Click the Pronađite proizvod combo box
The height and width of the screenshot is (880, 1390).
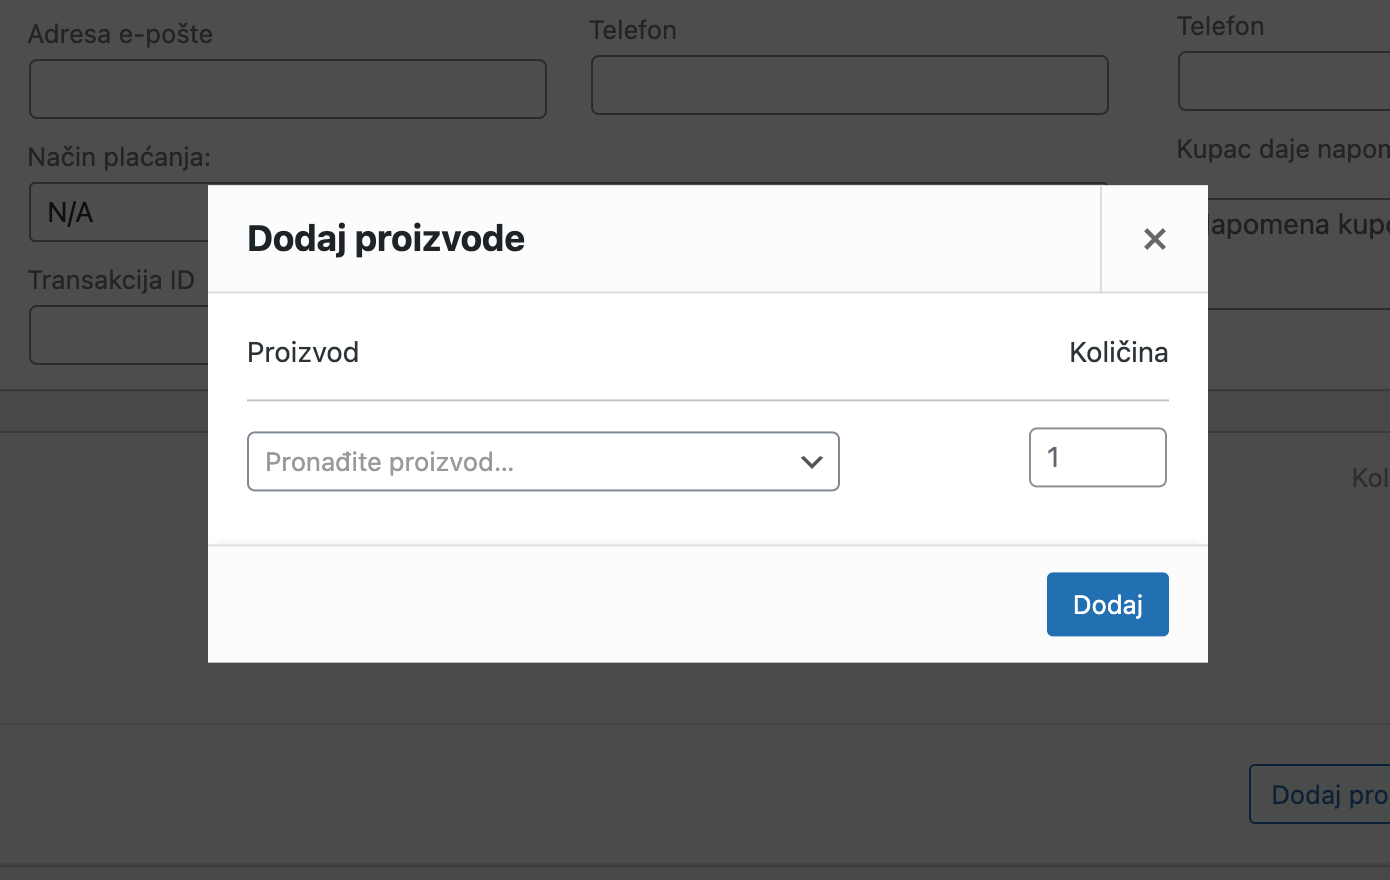point(543,461)
